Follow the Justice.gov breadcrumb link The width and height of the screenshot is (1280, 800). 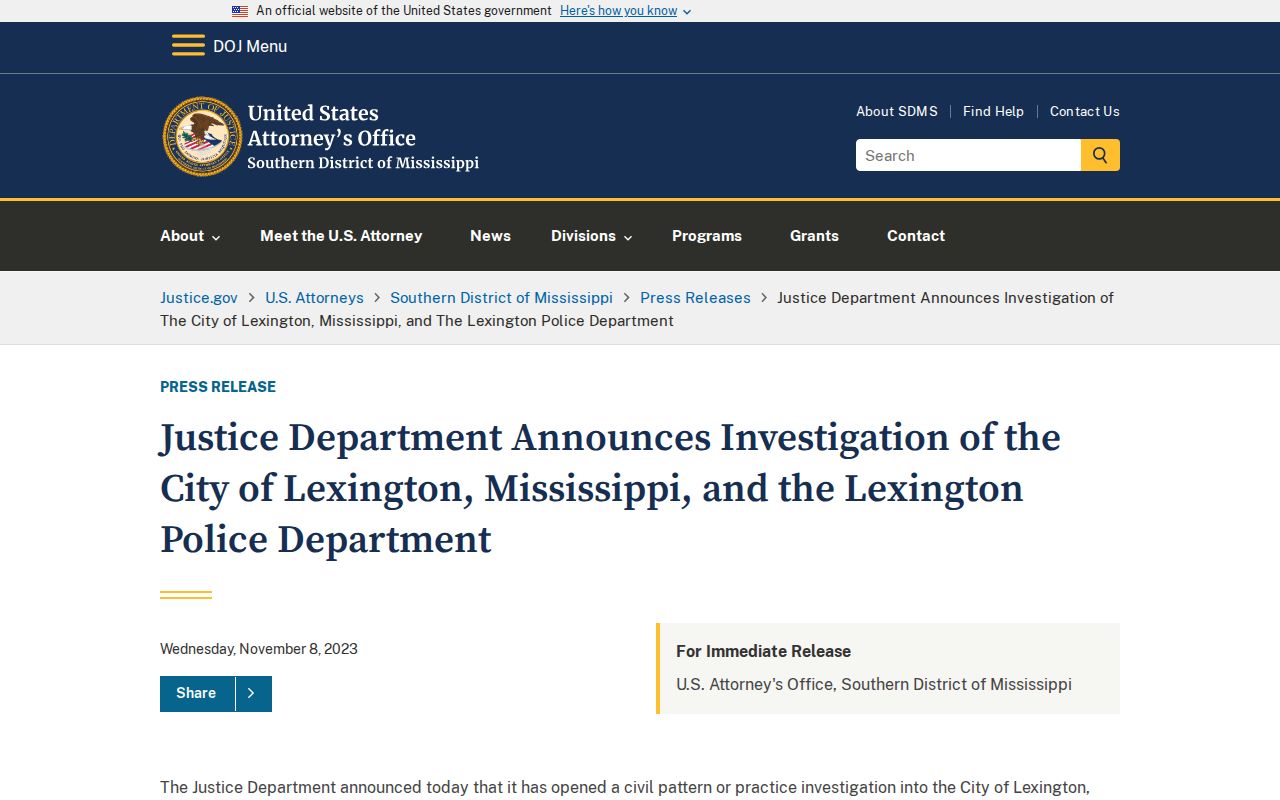(199, 297)
